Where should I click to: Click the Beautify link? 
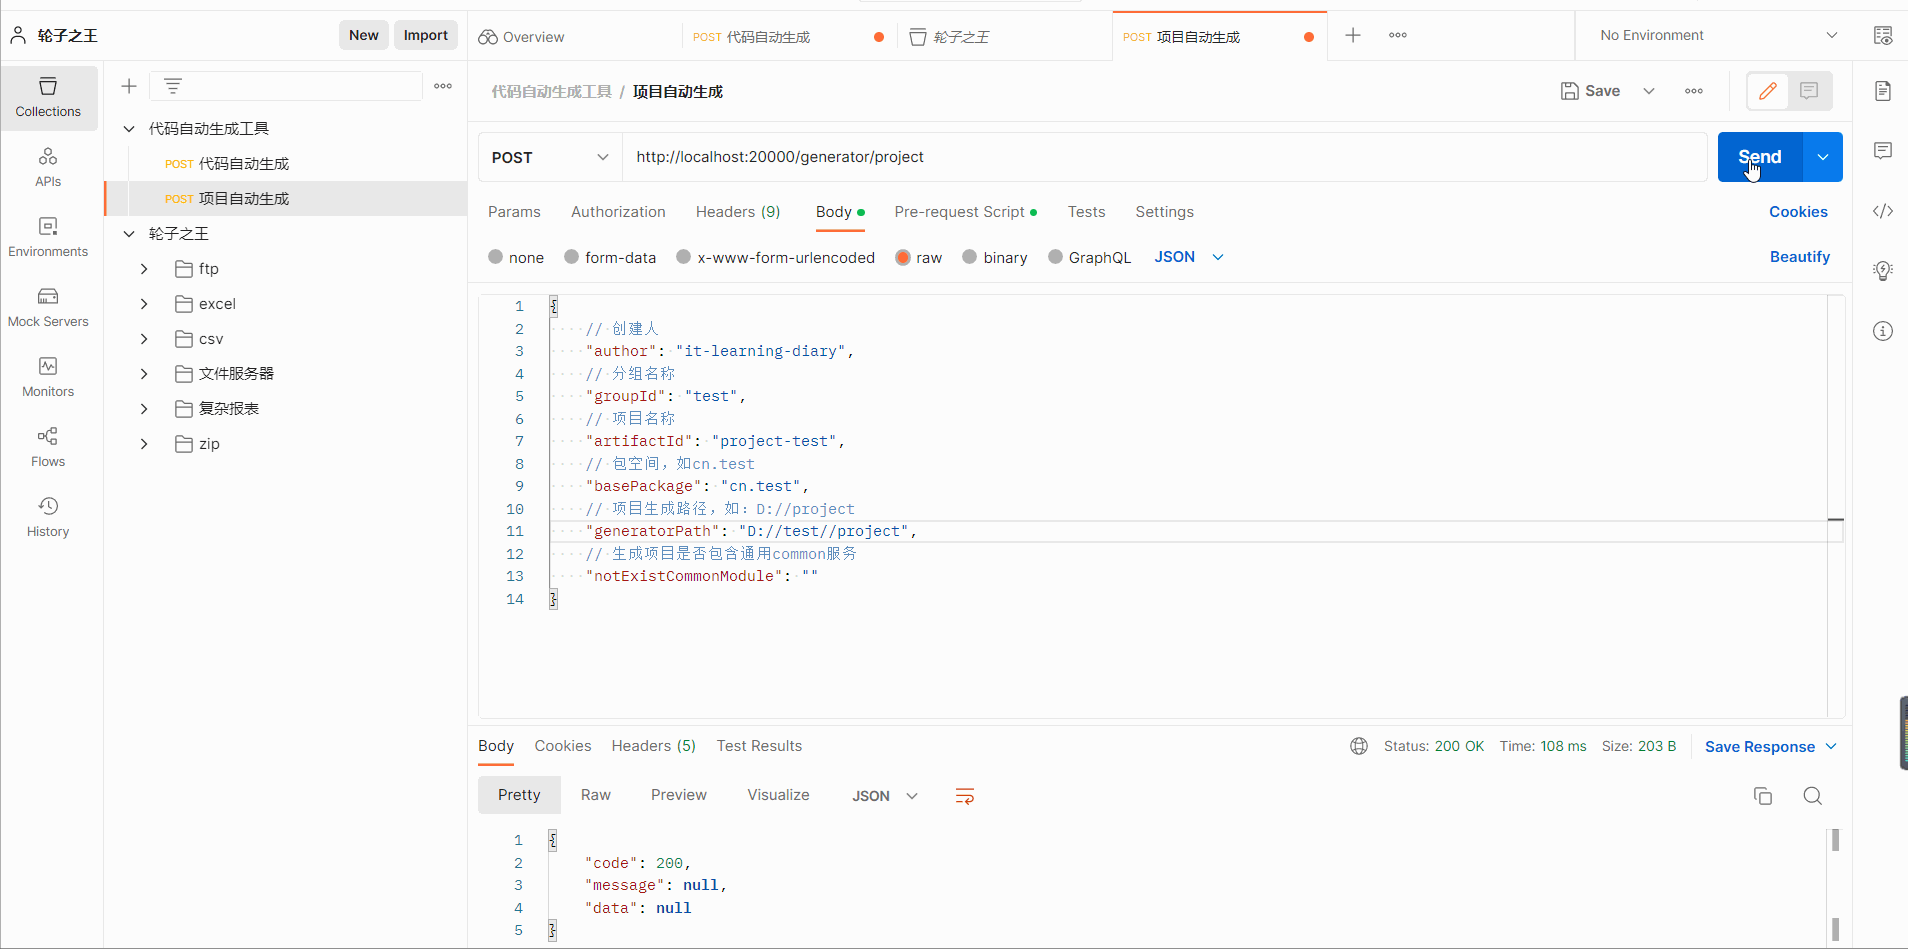tap(1800, 257)
